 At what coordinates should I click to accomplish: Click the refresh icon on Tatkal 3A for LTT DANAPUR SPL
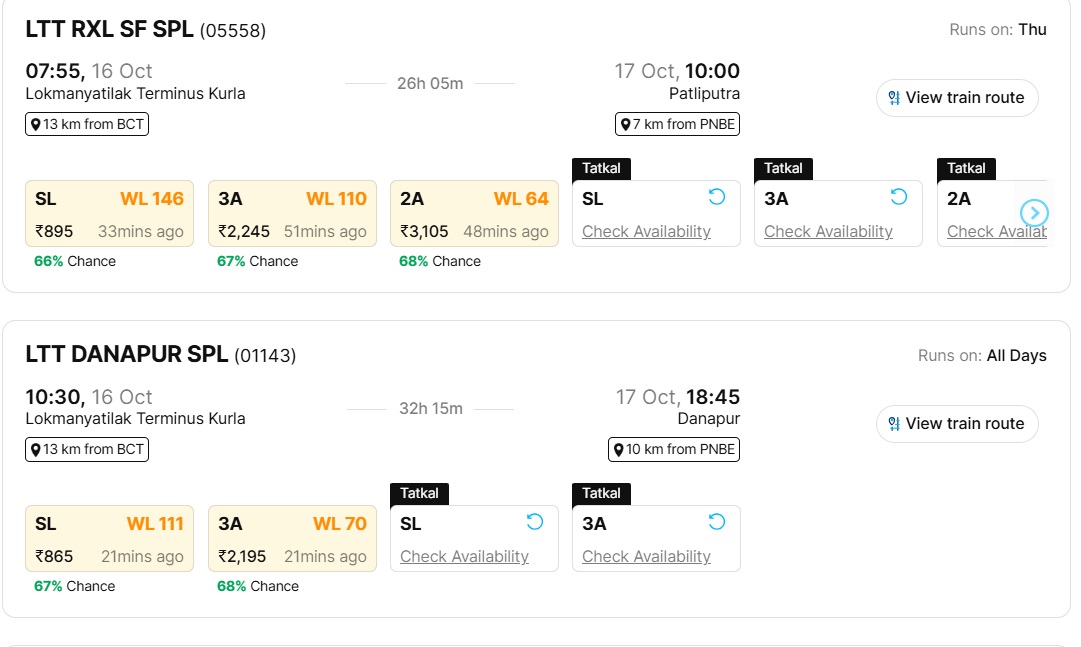point(715,522)
